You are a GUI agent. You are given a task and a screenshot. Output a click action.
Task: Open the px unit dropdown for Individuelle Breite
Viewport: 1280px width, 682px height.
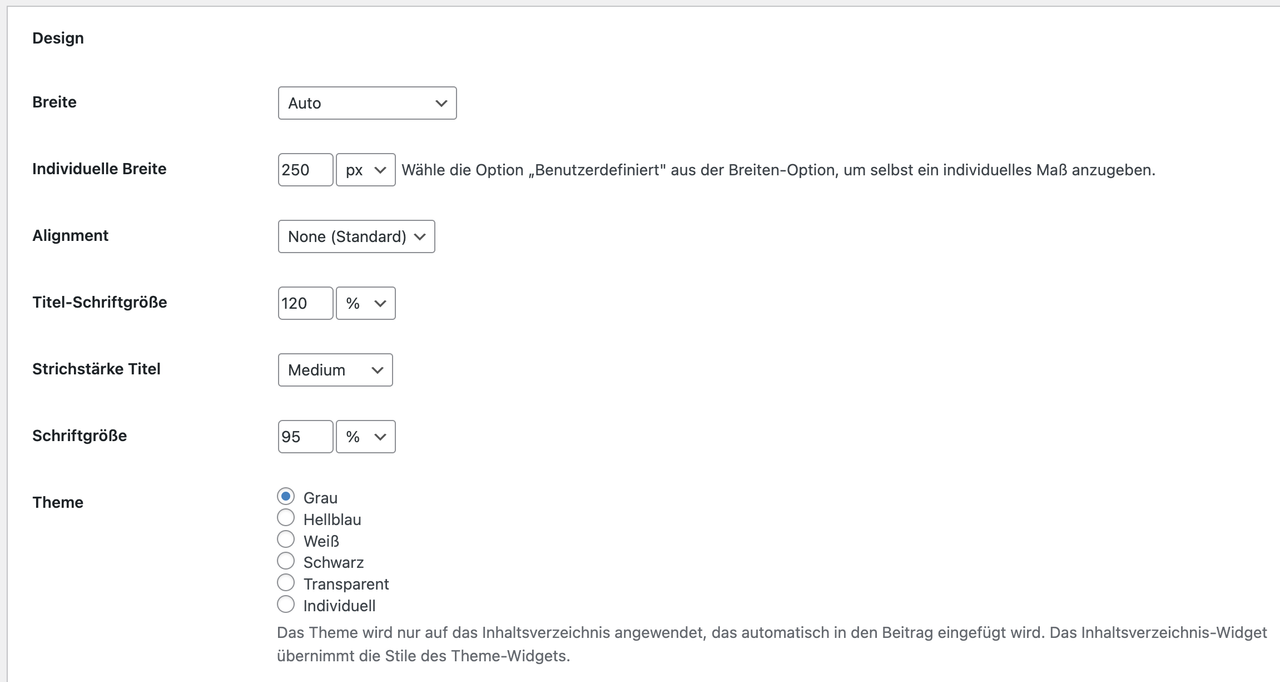366,170
